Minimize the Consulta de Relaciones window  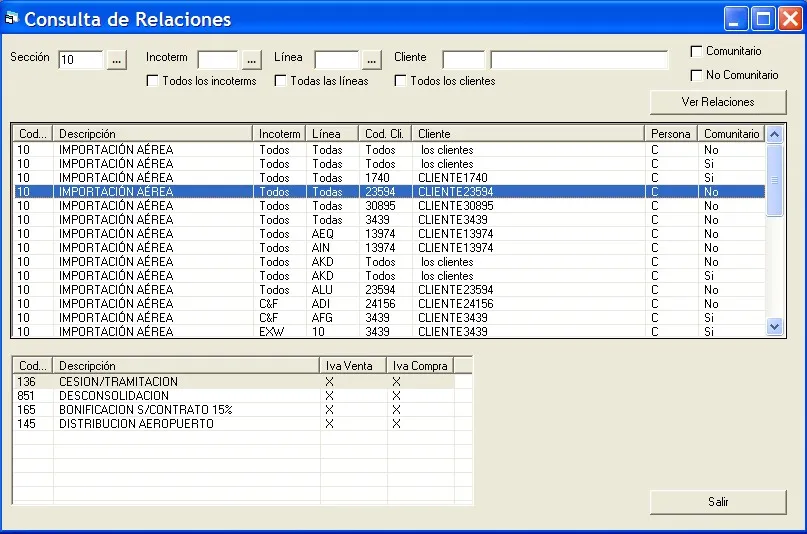coord(736,20)
